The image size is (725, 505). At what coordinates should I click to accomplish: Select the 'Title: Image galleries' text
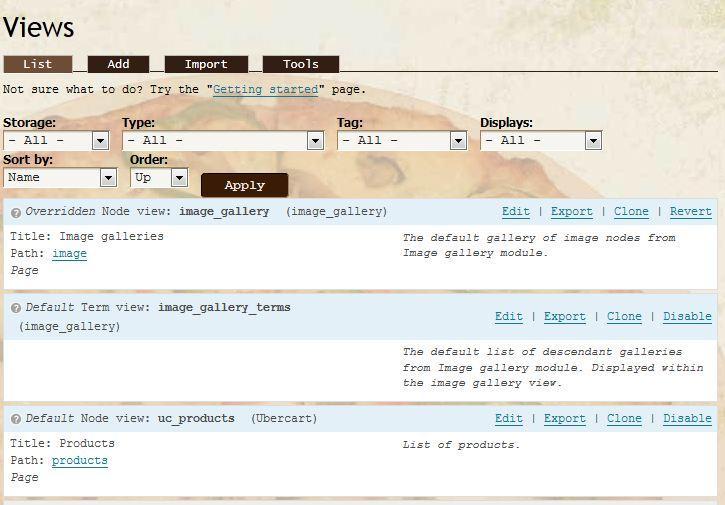point(87,237)
